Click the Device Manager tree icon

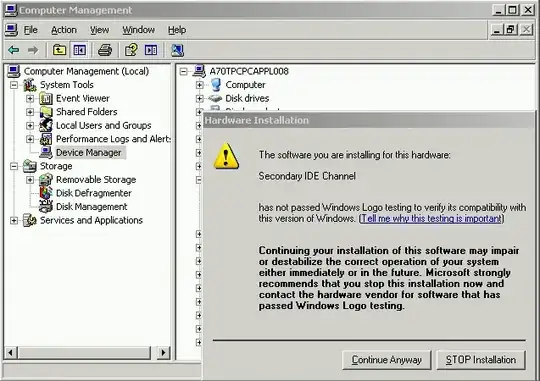[x=46, y=153]
